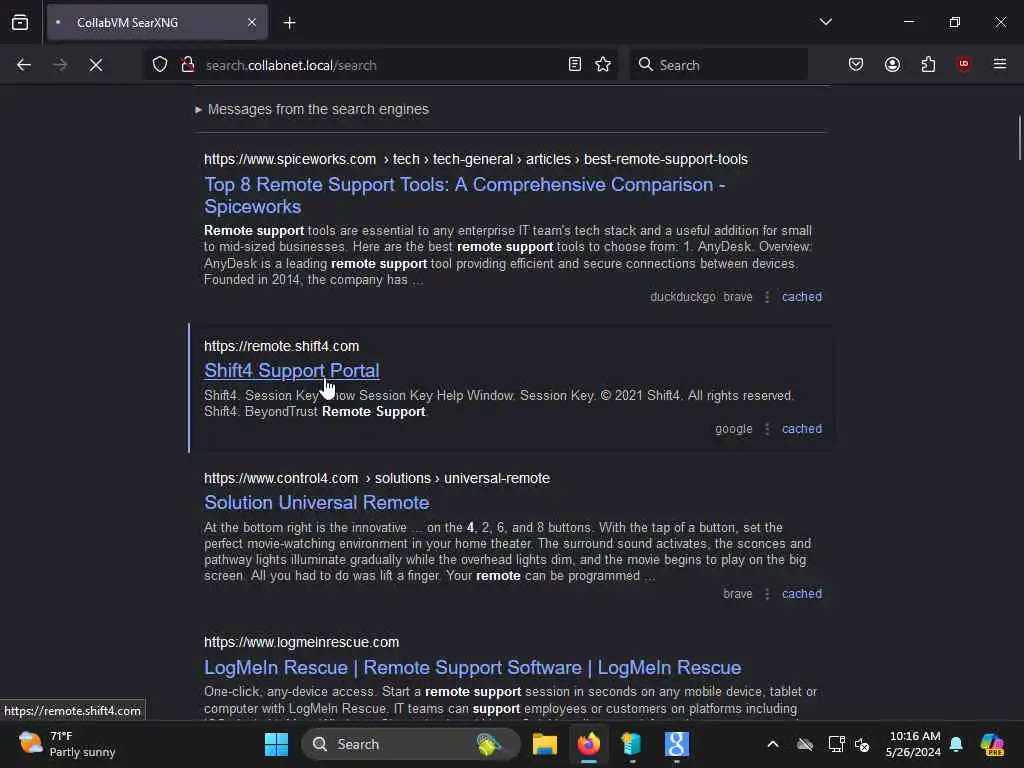Select the CollabVM SearXNG tab

click(157, 22)
